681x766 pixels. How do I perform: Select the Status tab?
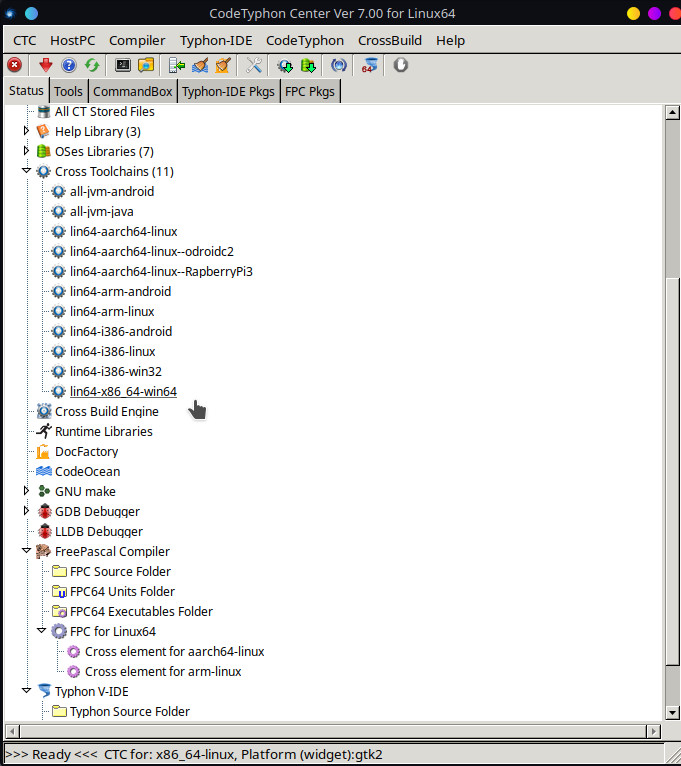click(26, 91)
